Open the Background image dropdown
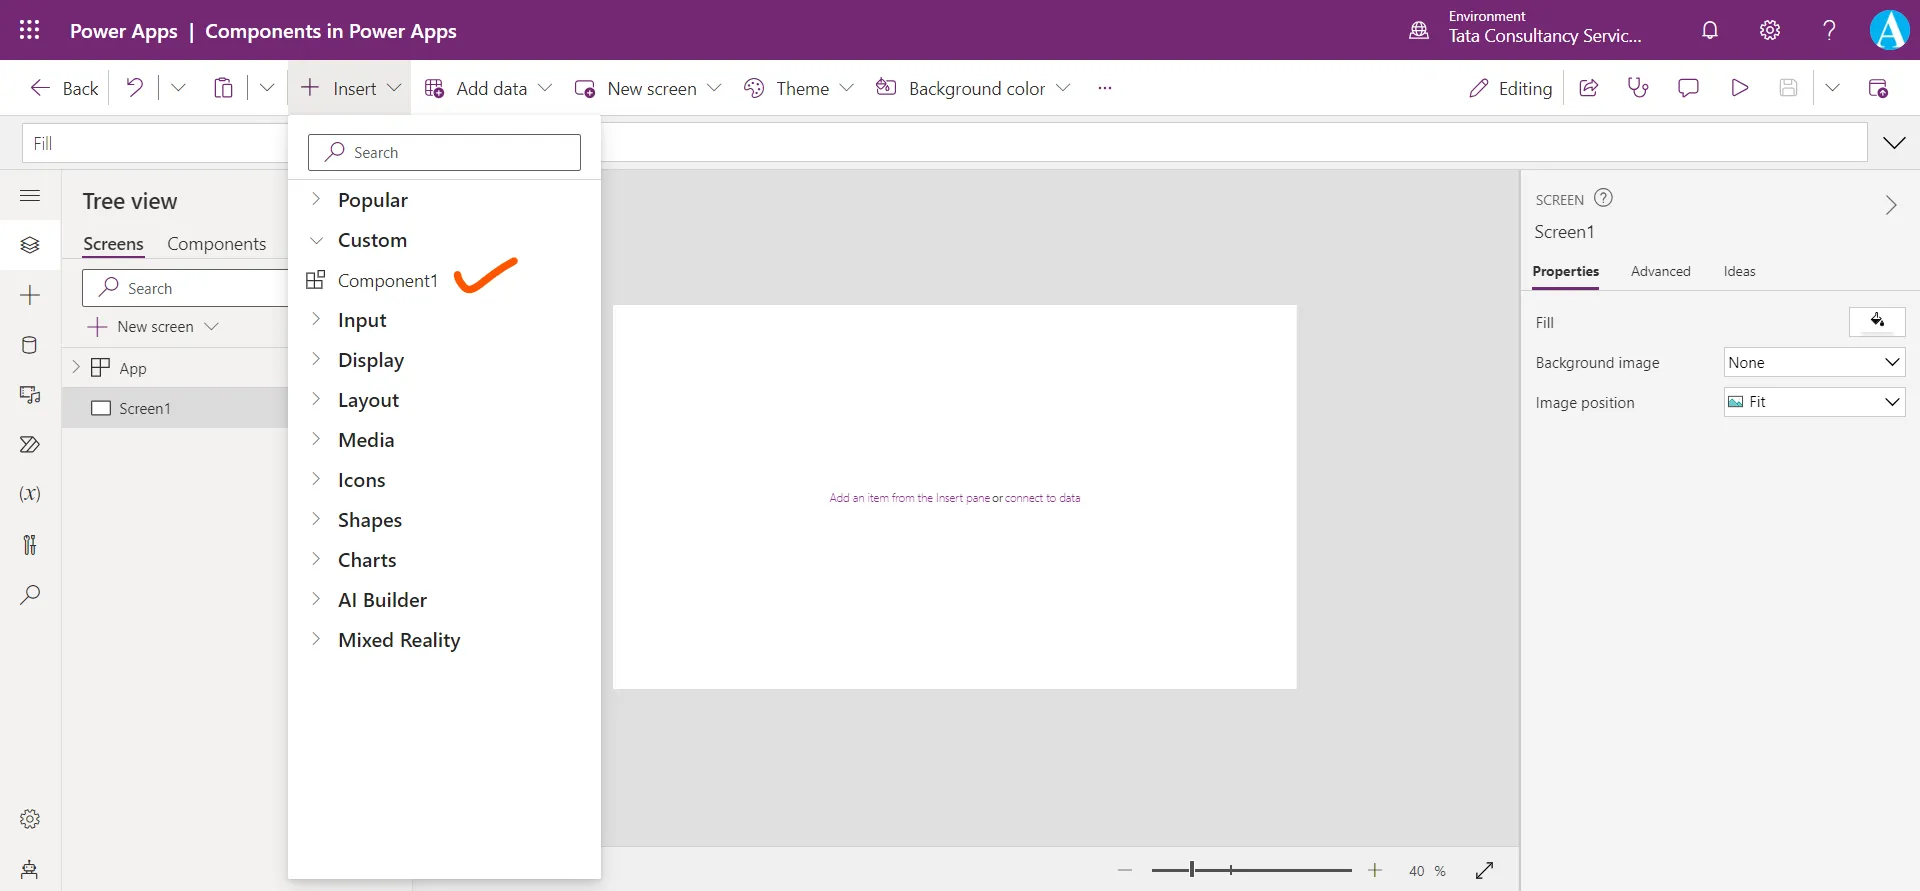This screenshot has height=891, width=1920. point(1814,362)
